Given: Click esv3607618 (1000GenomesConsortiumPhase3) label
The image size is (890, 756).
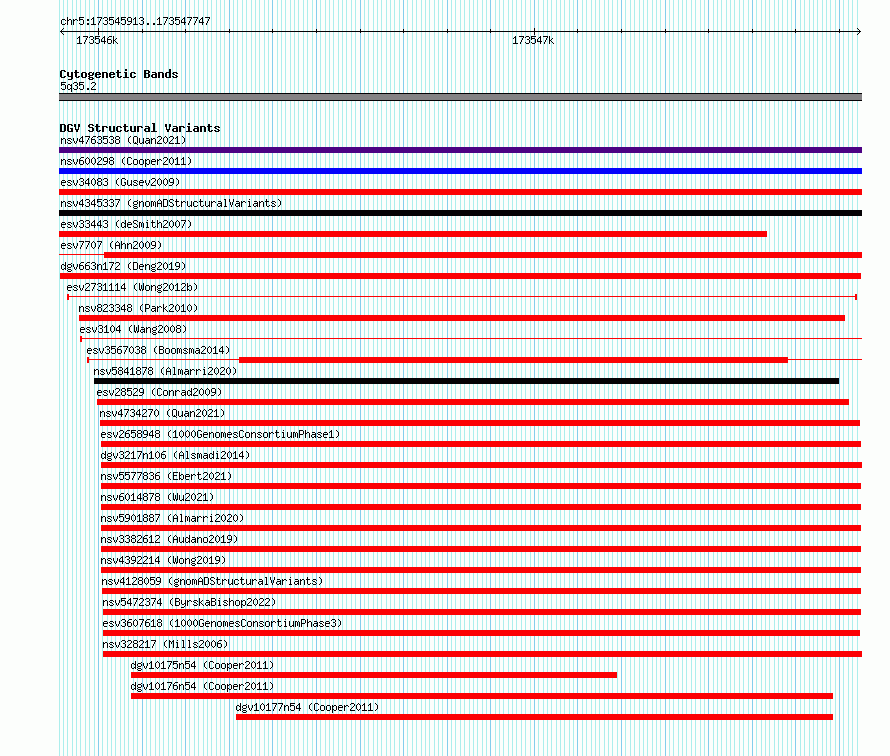Looking at the screenshot, I should pyautogui.click(x=222, y=623).
